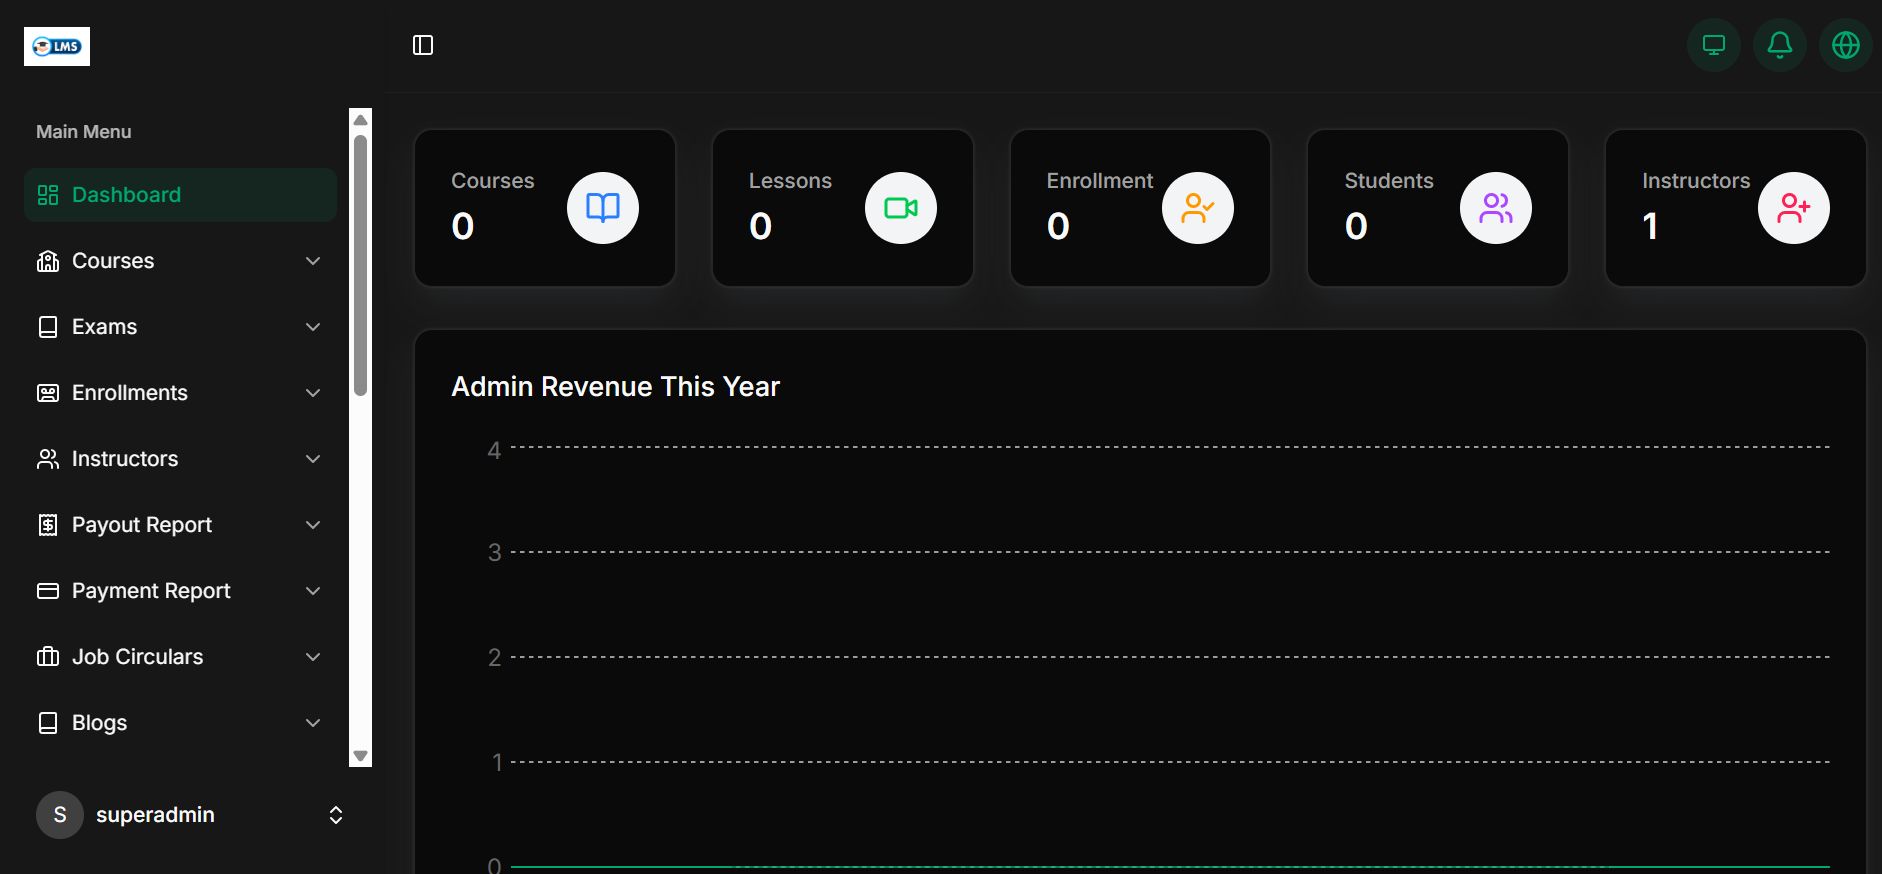Screen dimensions: 1882x874
Task: Click the chart y-axis label 4
Action: pos(494,451)
